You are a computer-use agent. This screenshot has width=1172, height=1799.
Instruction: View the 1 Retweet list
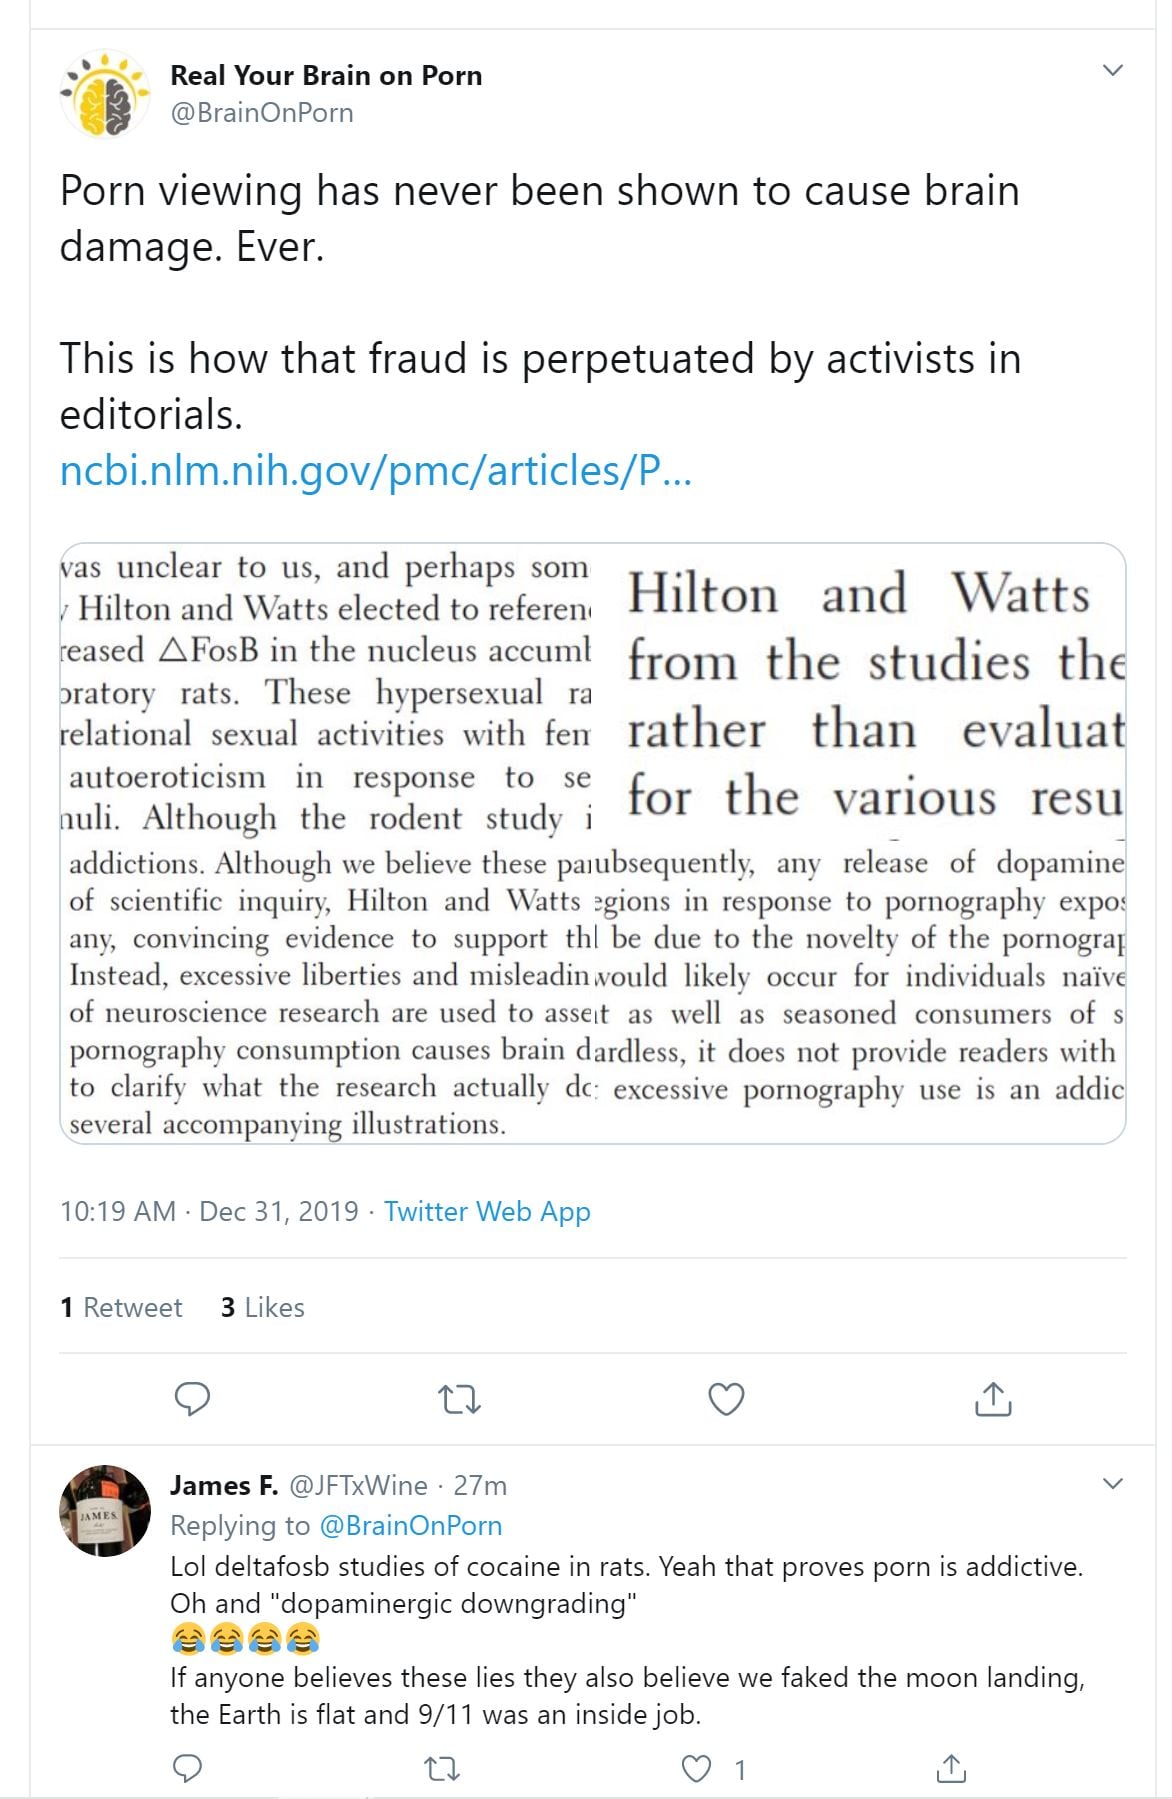(x=121, y=1307)
